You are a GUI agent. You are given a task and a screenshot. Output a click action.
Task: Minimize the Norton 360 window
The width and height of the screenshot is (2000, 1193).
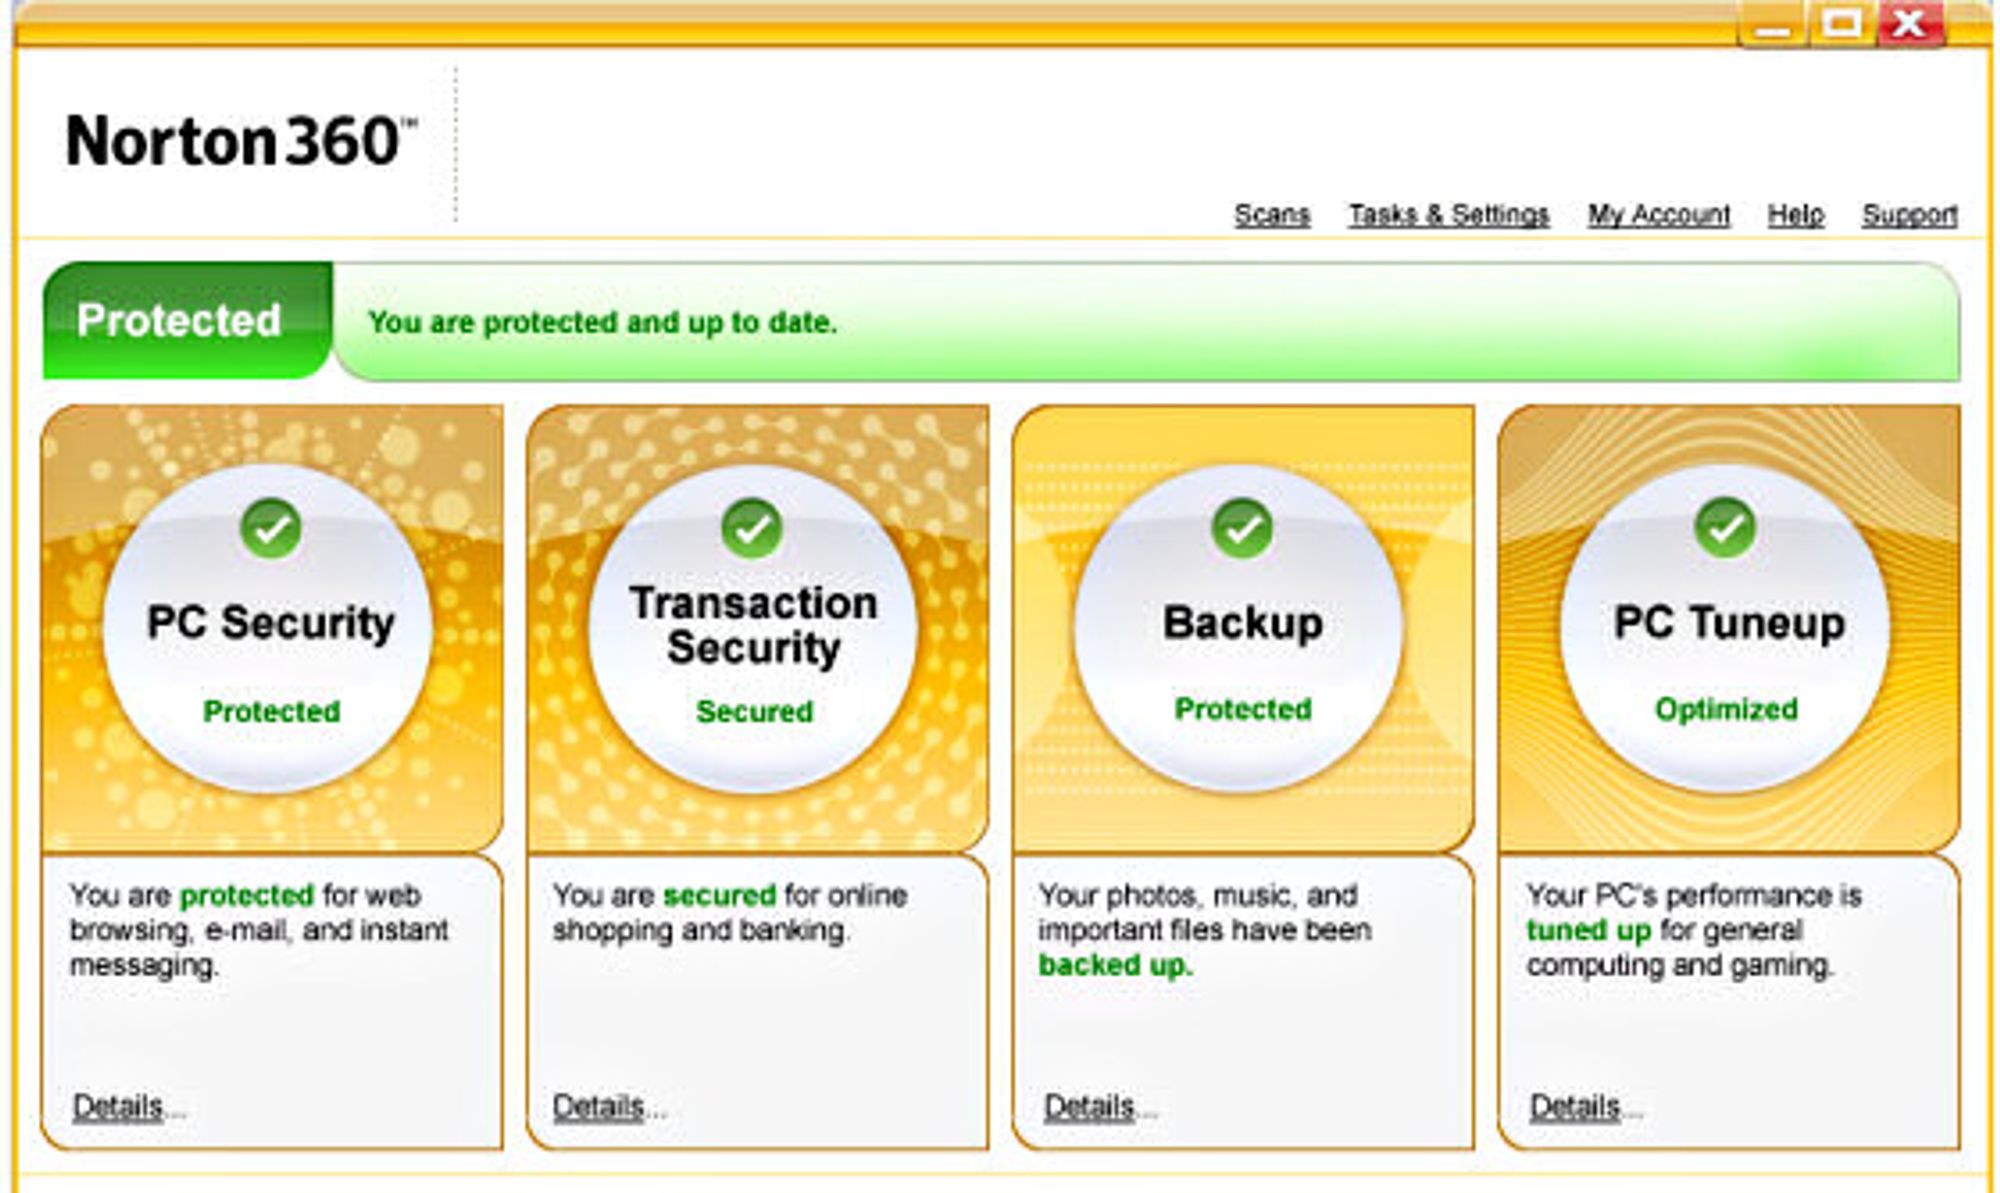(x=1773, y=24)
